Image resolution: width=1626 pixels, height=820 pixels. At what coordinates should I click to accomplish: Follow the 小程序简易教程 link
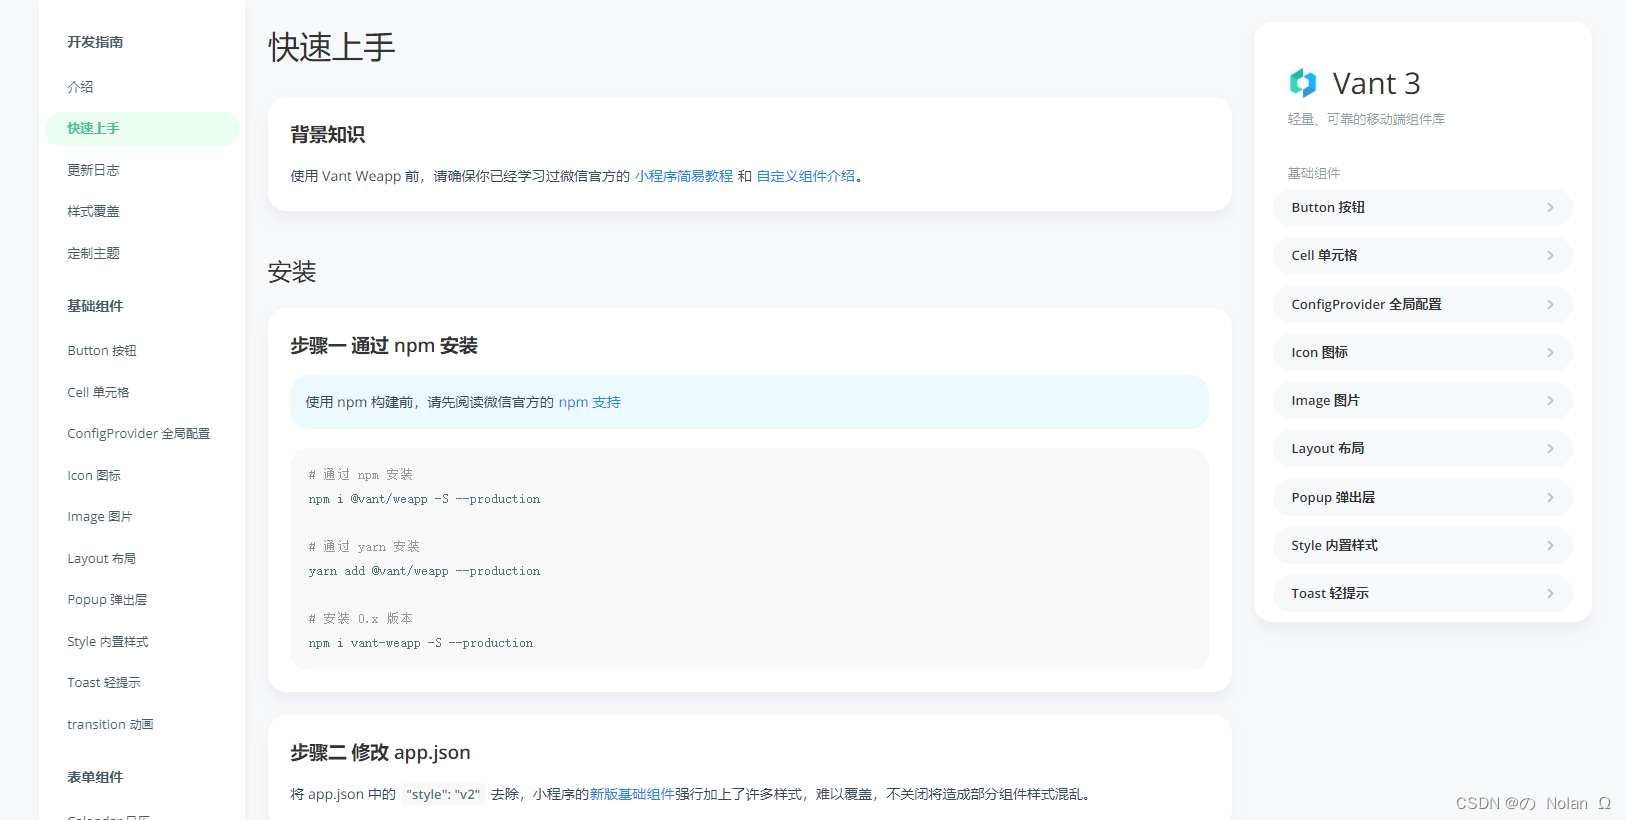click(684, 176)
